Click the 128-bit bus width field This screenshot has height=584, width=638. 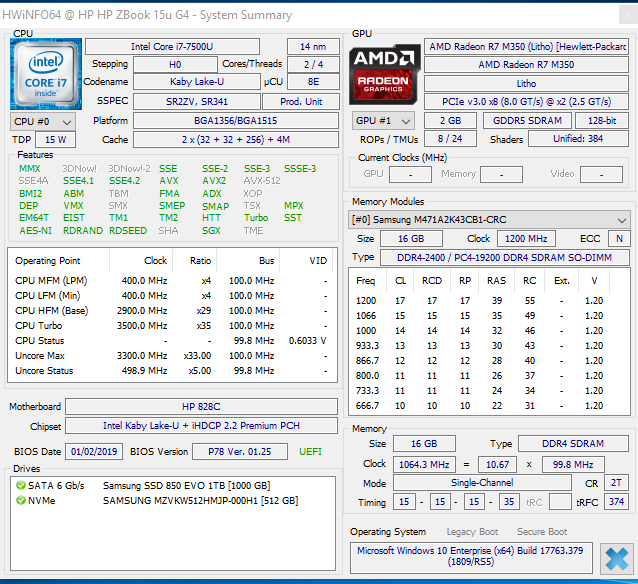tap(602, 120)
